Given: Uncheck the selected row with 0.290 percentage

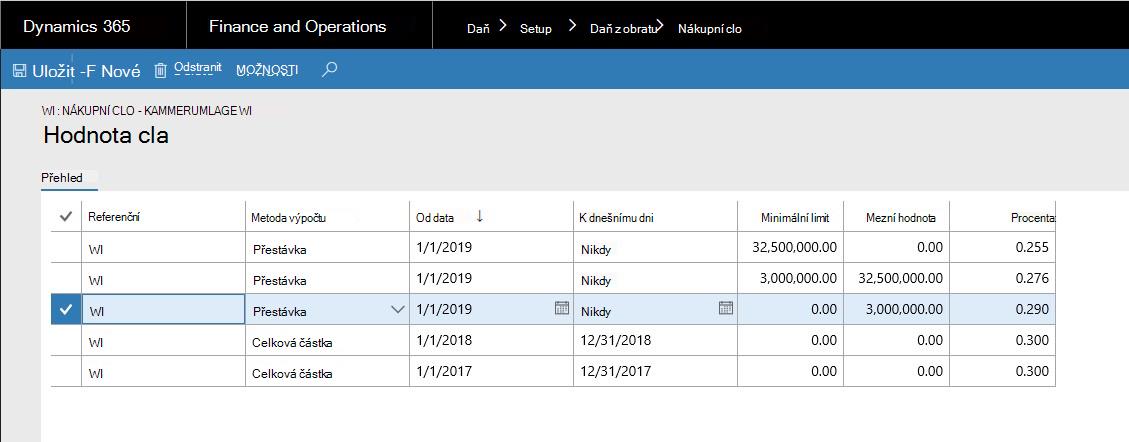Looking at the screenshot, I should coord(66,310).
